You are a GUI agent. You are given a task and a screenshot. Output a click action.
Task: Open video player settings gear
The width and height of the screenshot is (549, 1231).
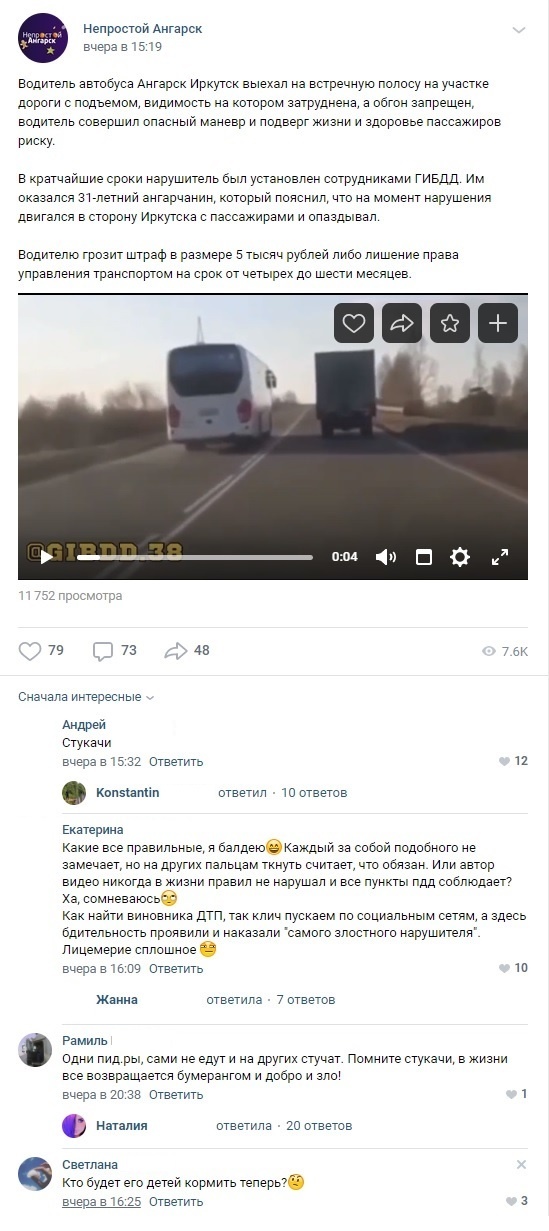[x=460, y=557]
